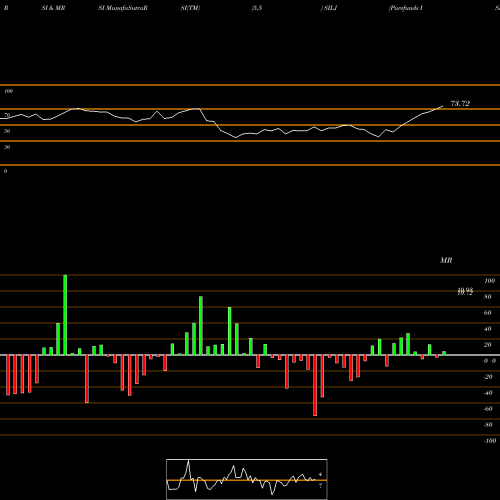500x500 pixels.
Task: Click the "SI(TM)" header text
Action: tap(190, 8)
